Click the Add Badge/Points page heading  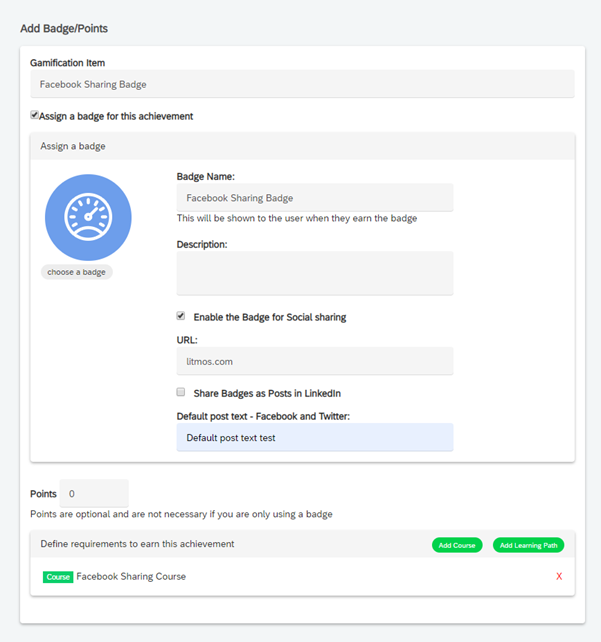click(64, 28)
